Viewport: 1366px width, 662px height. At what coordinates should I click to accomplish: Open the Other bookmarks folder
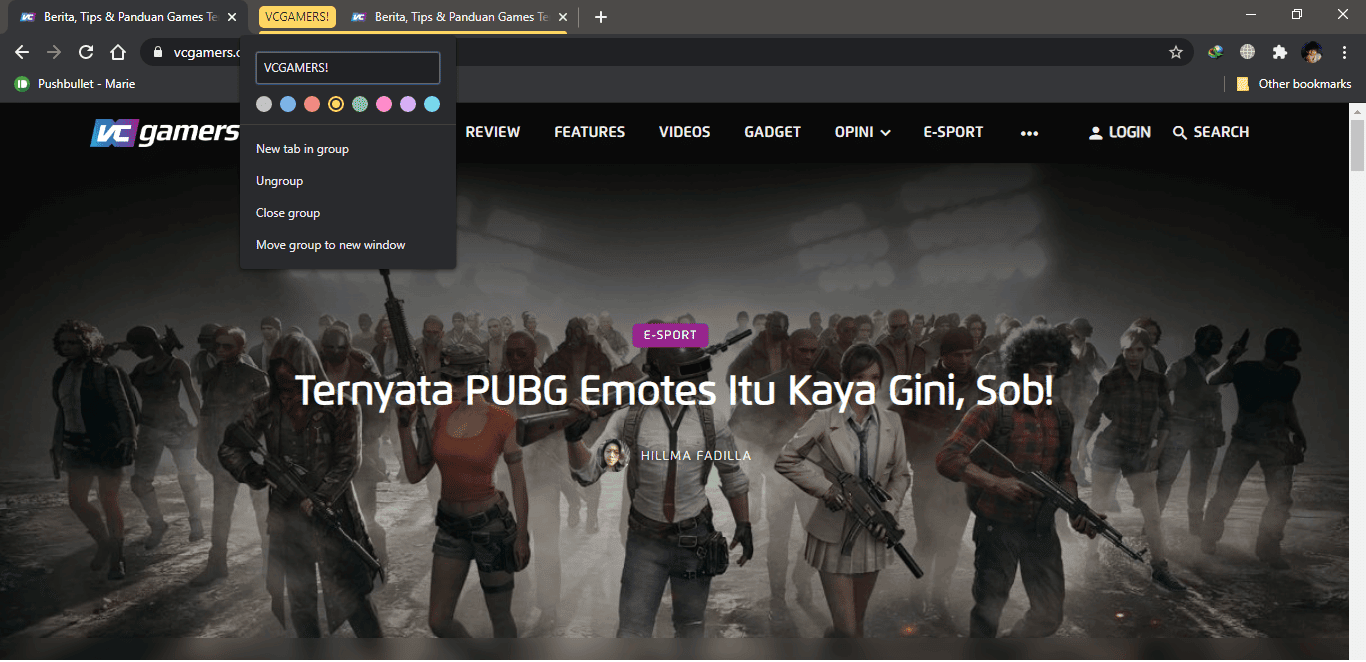coord(1294,84)
